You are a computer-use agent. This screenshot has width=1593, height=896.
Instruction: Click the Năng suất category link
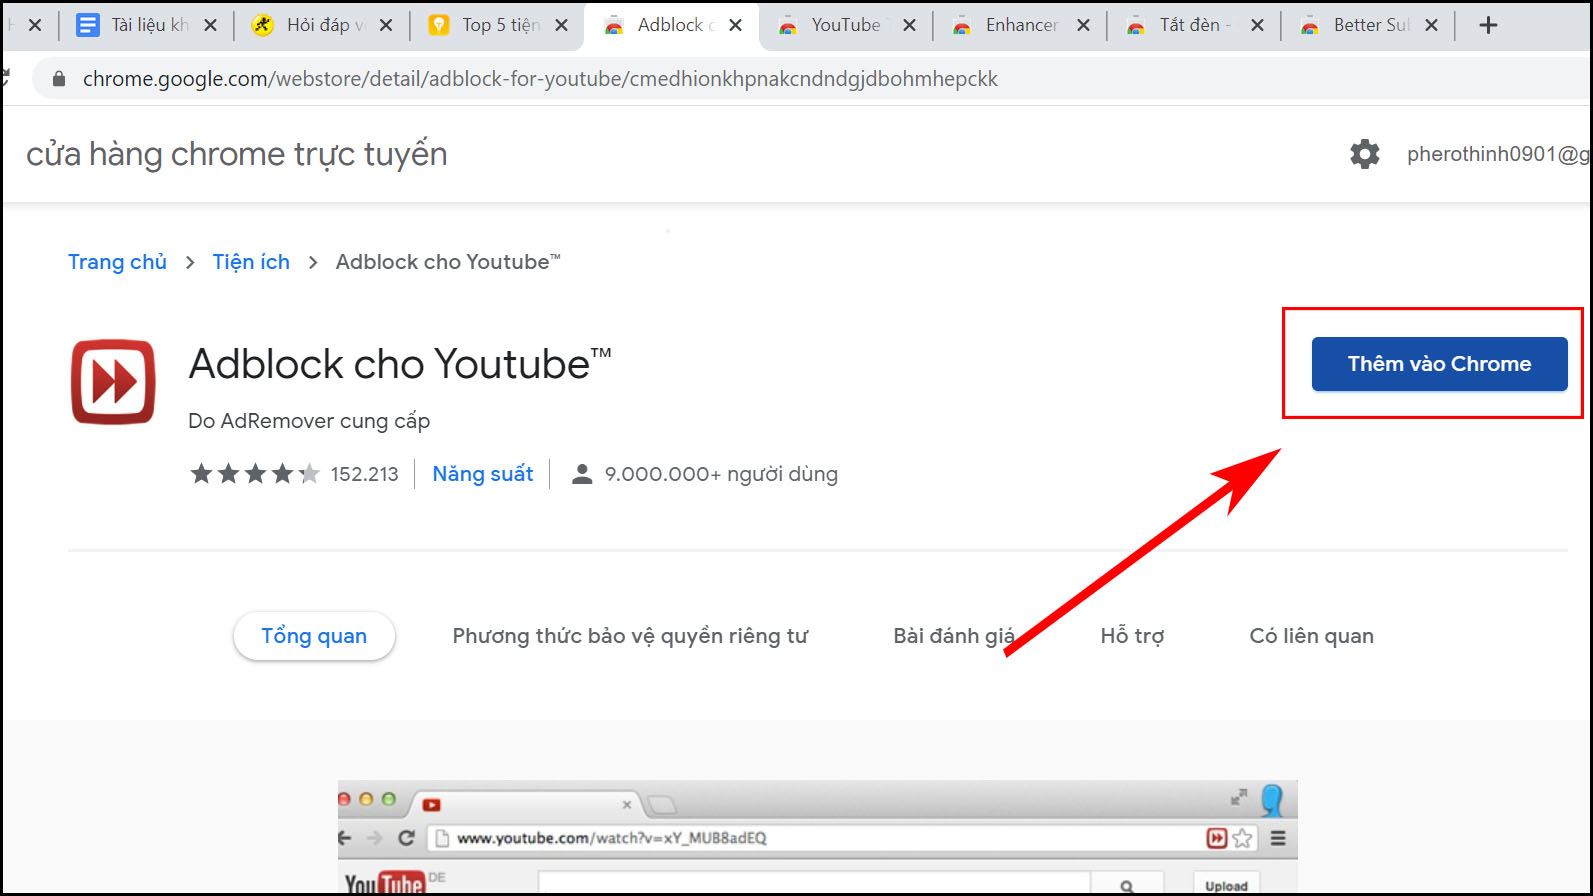pos(483,474)
